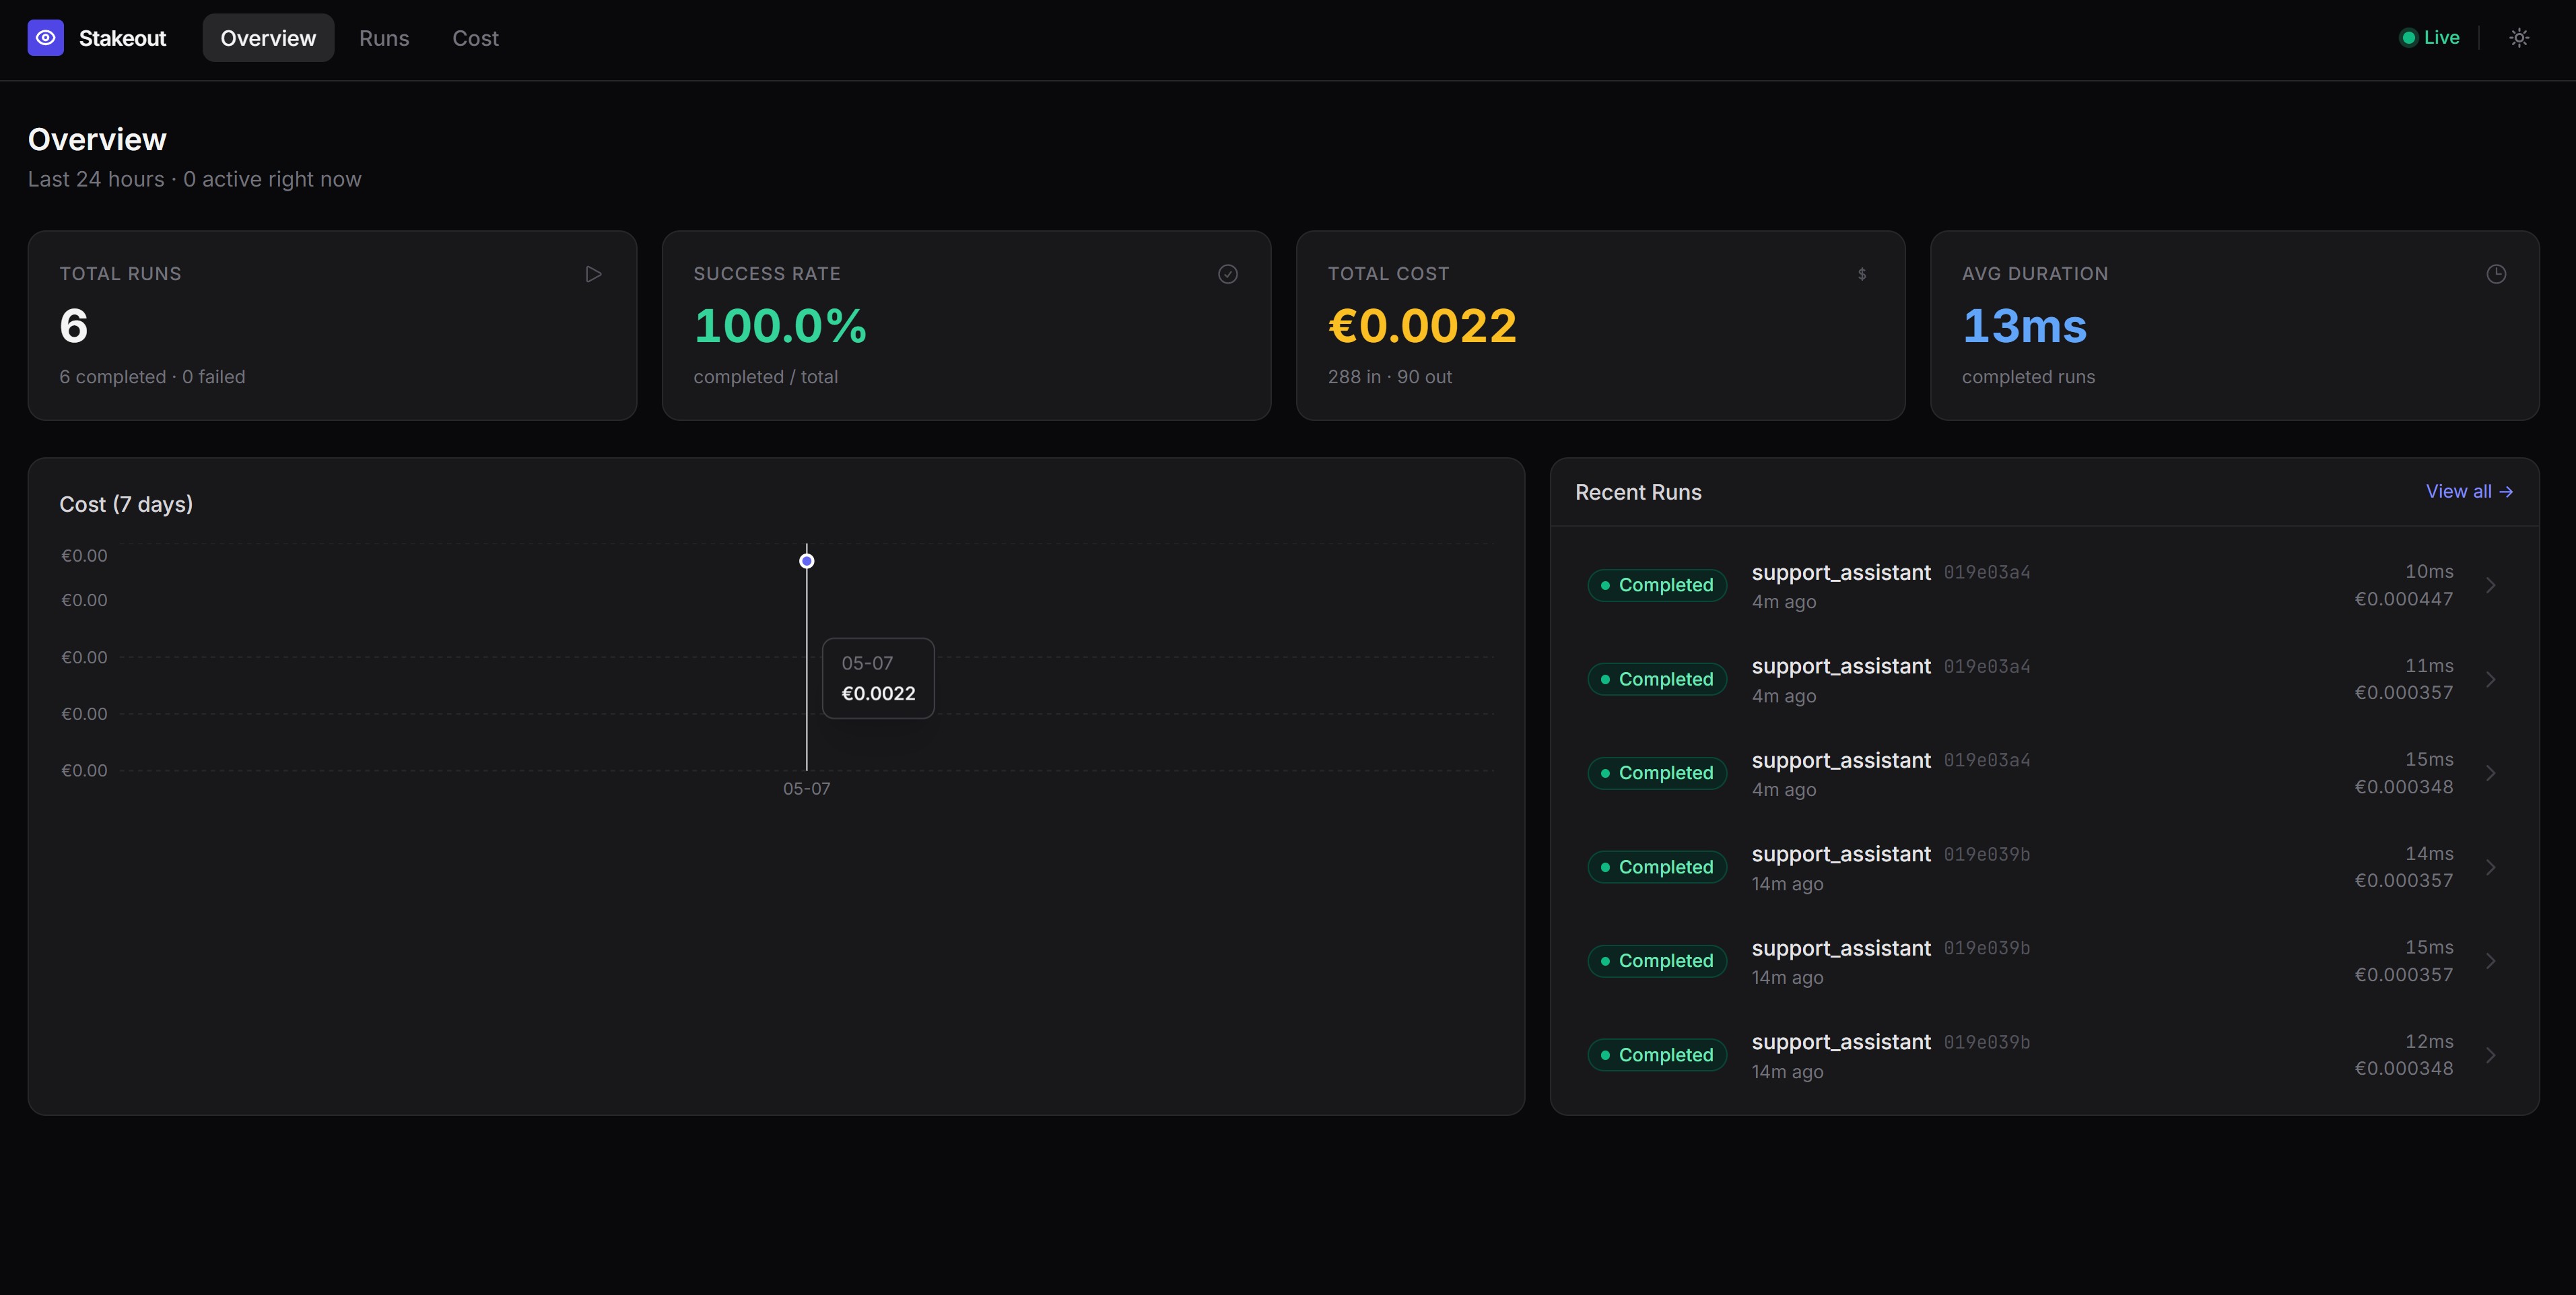Open support_assistant run with 10ms duration
The width and height of the screenshot is (2576, 1295).
point(2045,586)
